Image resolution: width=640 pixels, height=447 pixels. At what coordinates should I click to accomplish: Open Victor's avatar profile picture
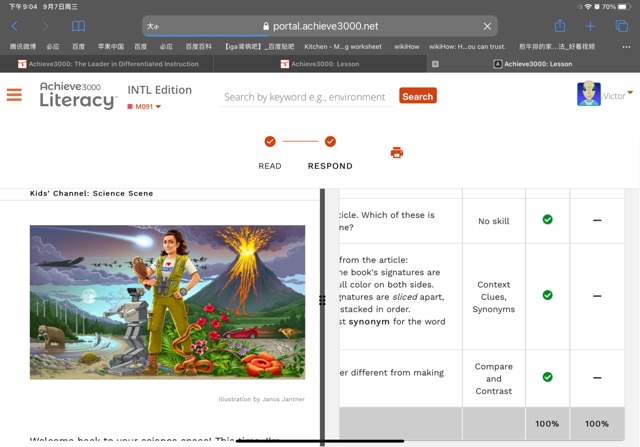(x=588, y=94)
